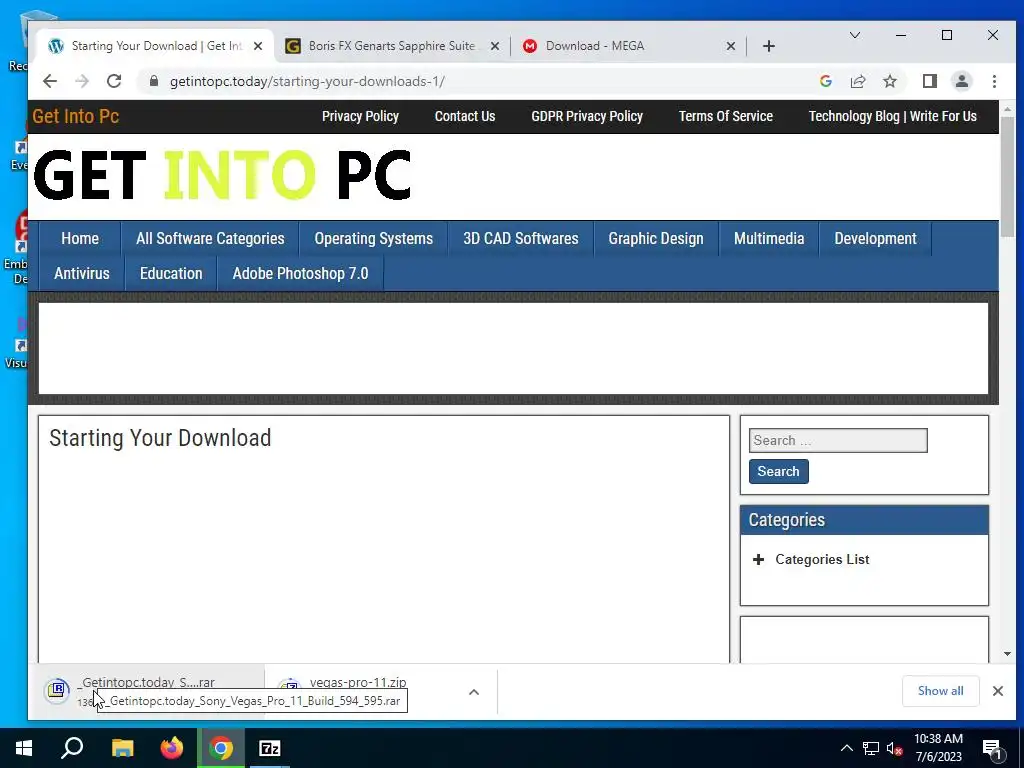Screen dimensions: 1024x768
Task: Click Show all downloads
Action: (940, 691)
